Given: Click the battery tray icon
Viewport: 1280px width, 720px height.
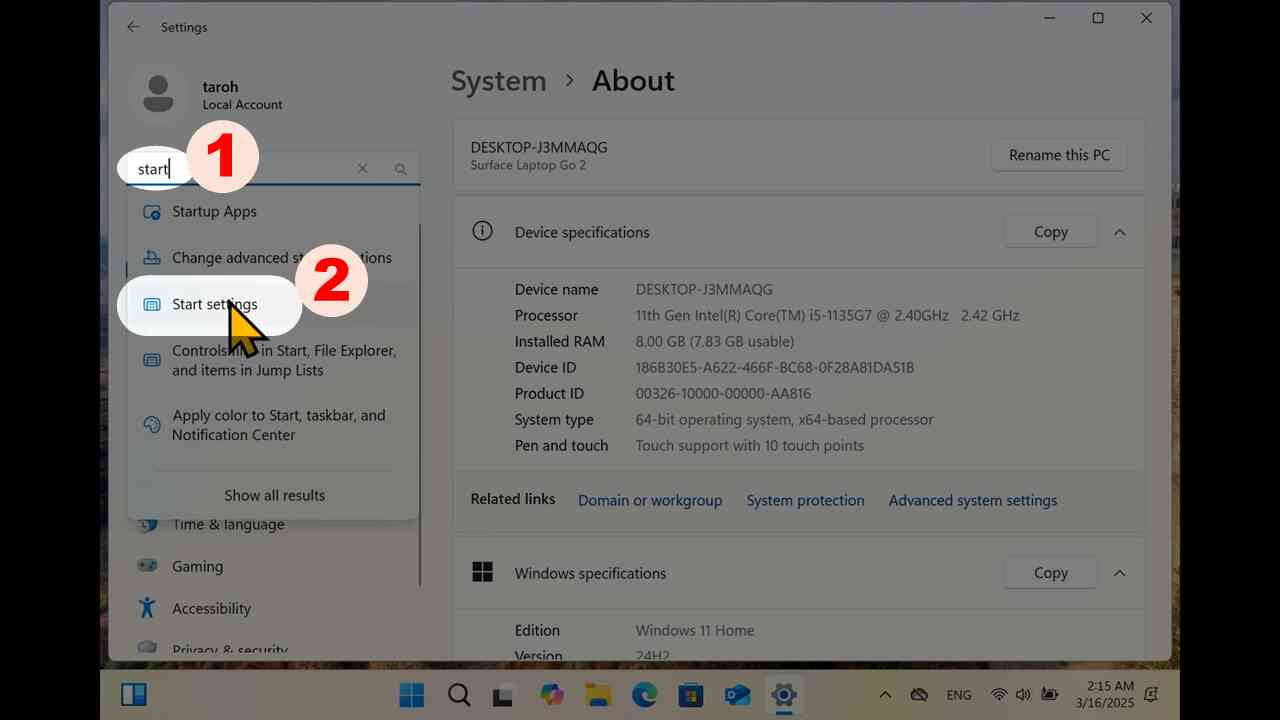Looking at the screenshot, I should (1050, 694).
